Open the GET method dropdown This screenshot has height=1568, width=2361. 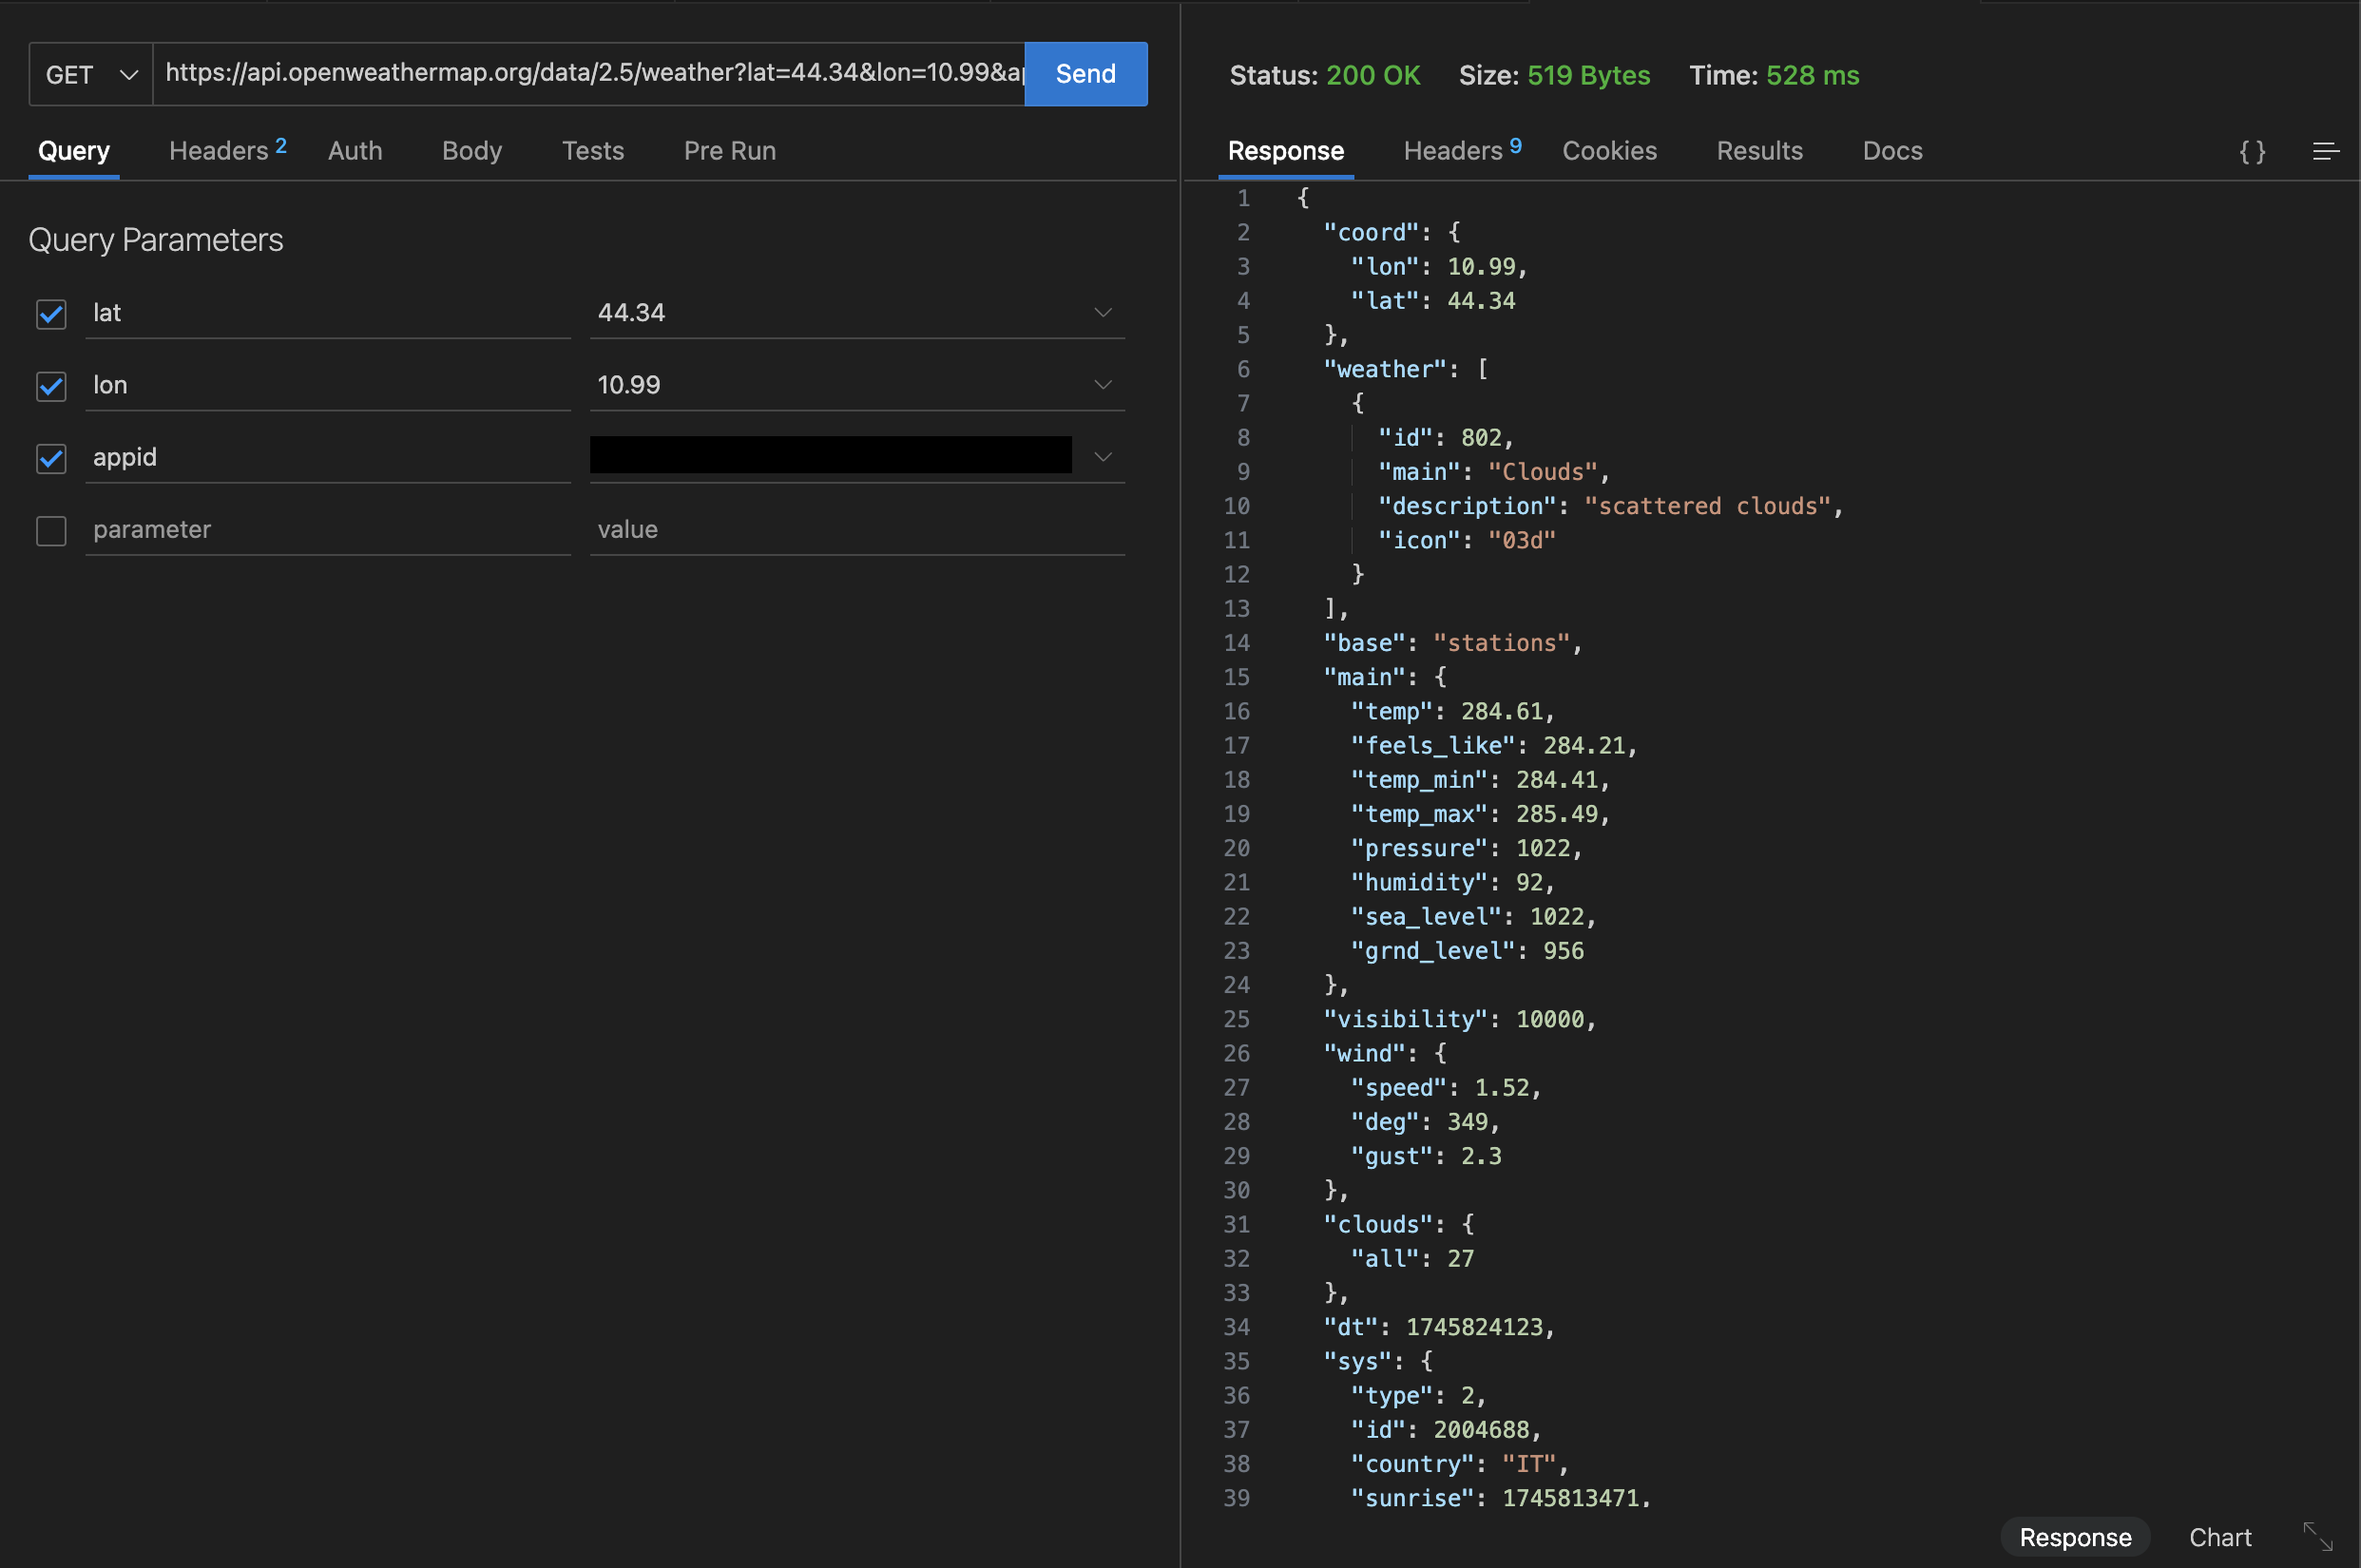[91, 74]
